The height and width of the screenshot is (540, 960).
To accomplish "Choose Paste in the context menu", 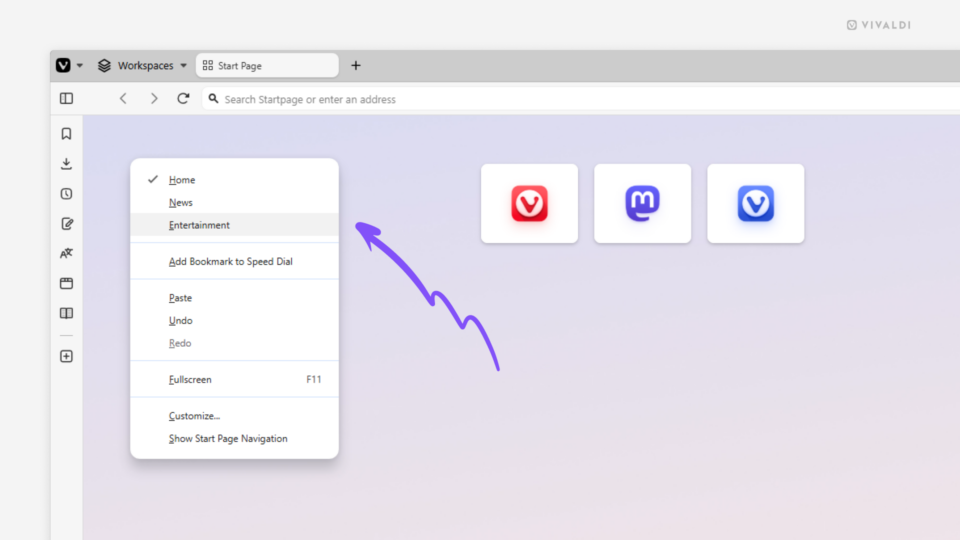I will 234,298.
